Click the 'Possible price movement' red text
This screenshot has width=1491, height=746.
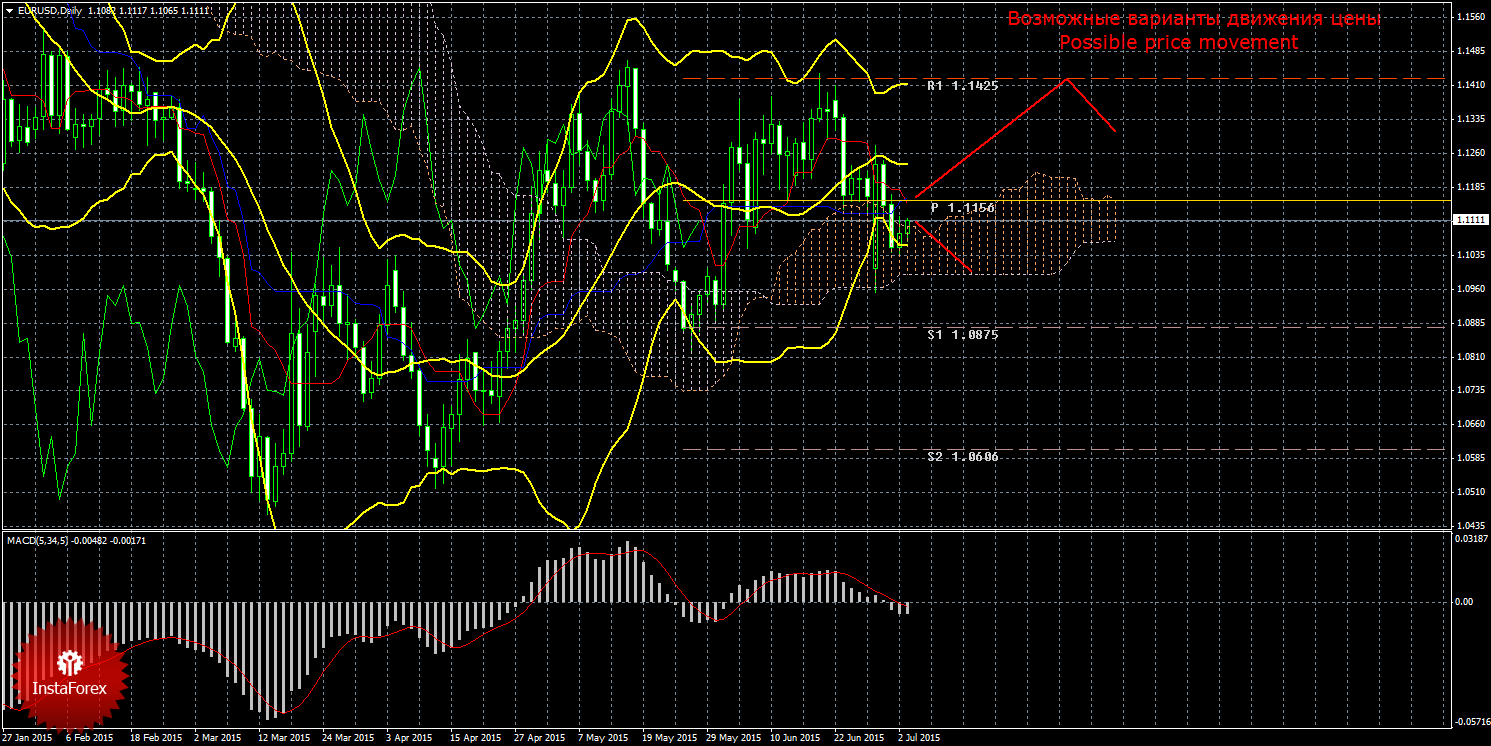pos(1179,42)
